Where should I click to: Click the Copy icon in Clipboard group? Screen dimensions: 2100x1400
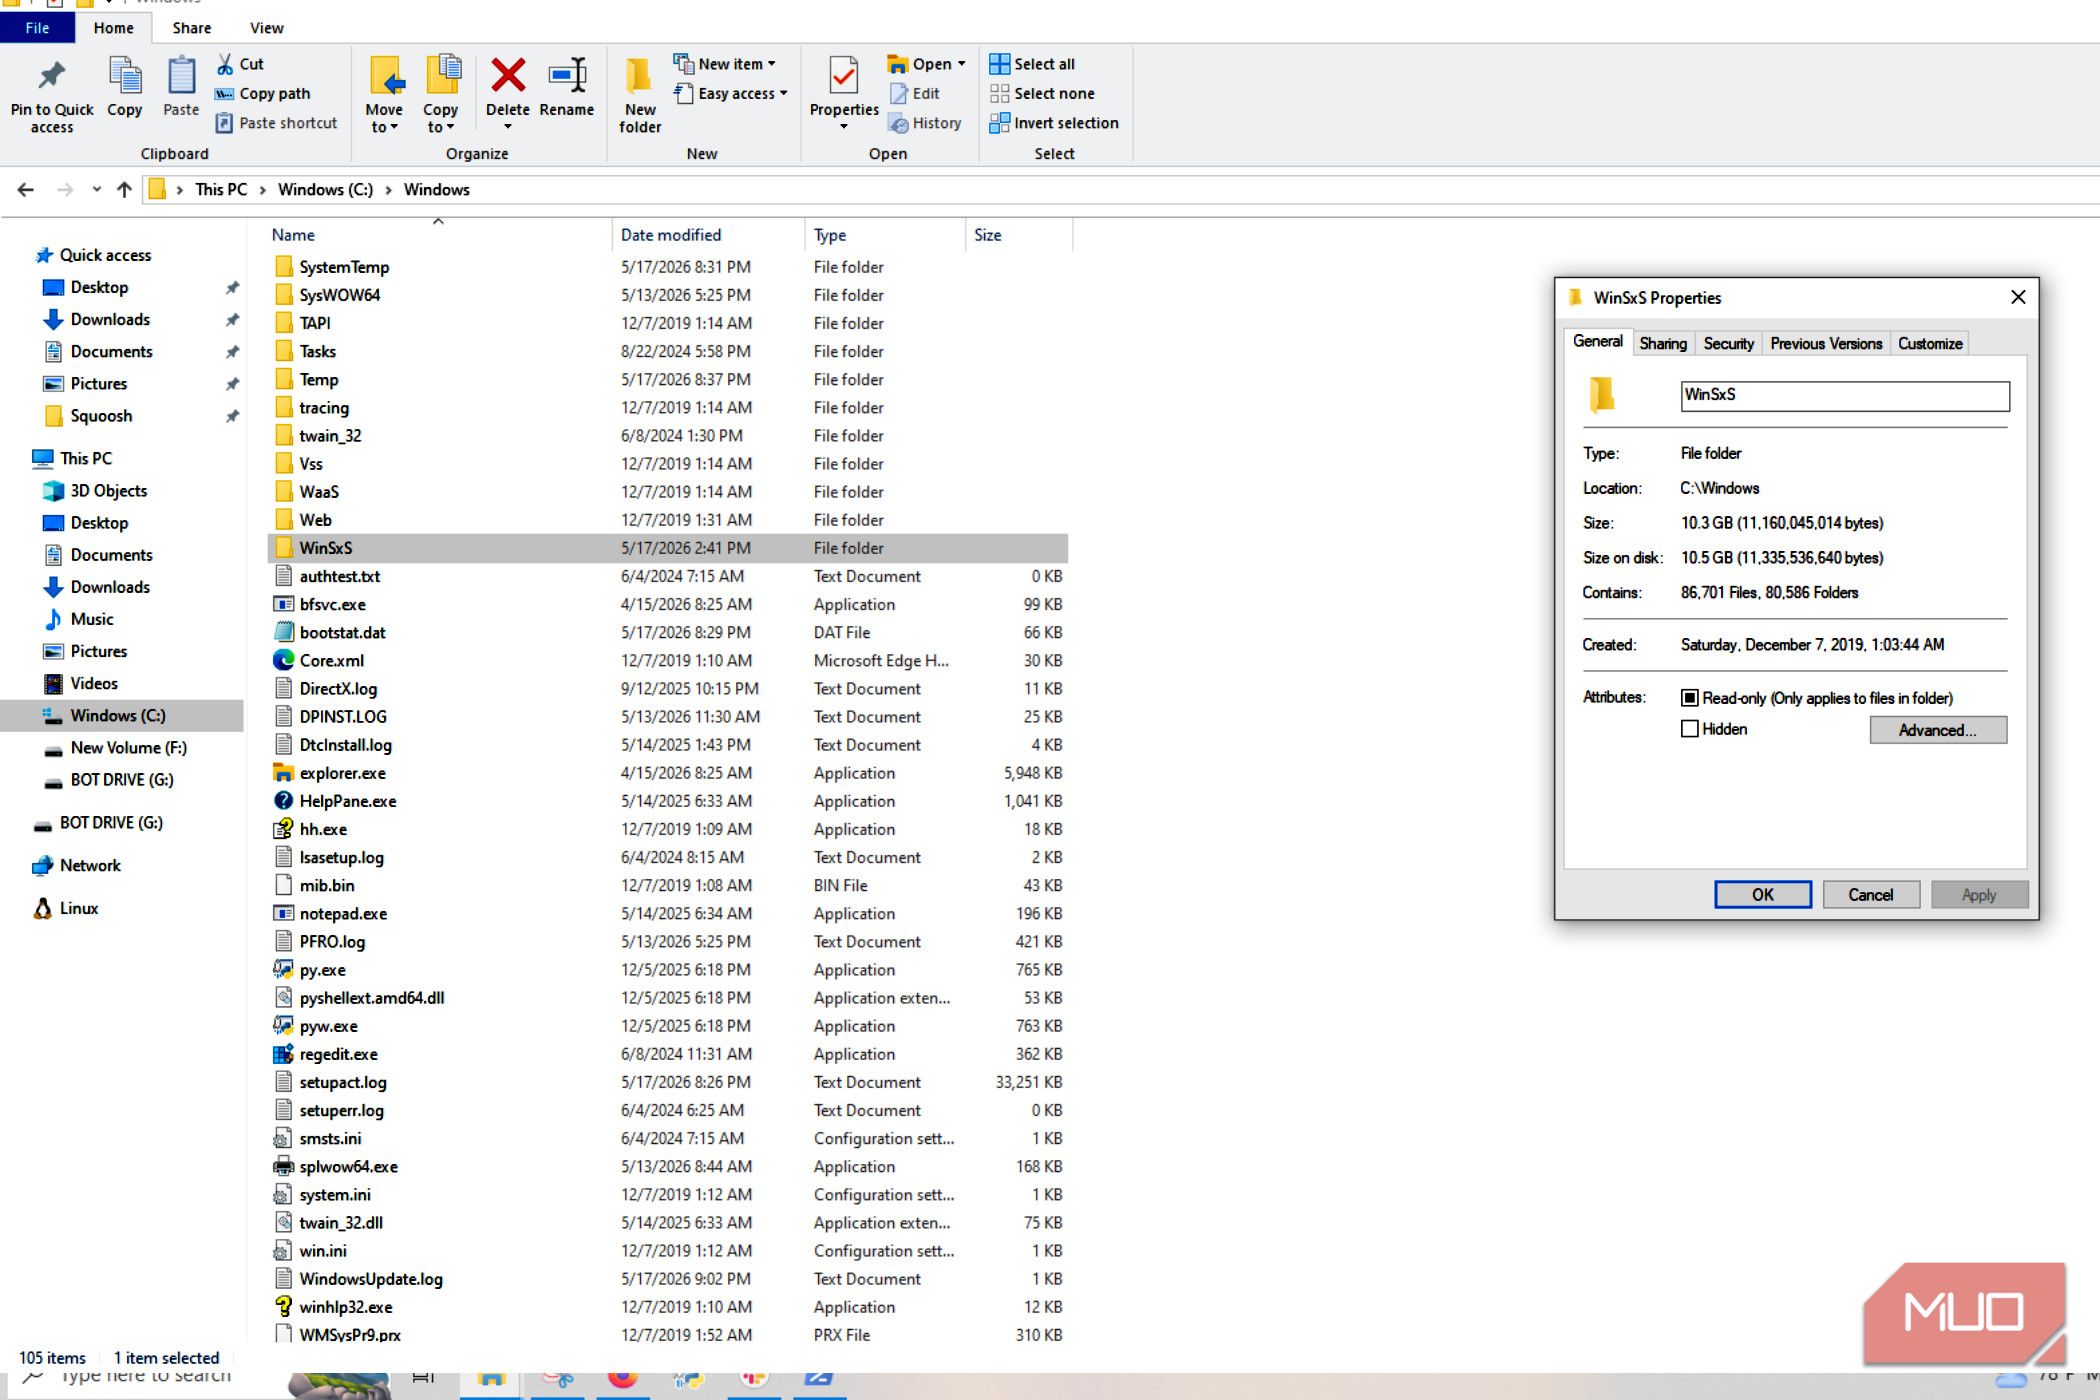[x=125, y=76]
